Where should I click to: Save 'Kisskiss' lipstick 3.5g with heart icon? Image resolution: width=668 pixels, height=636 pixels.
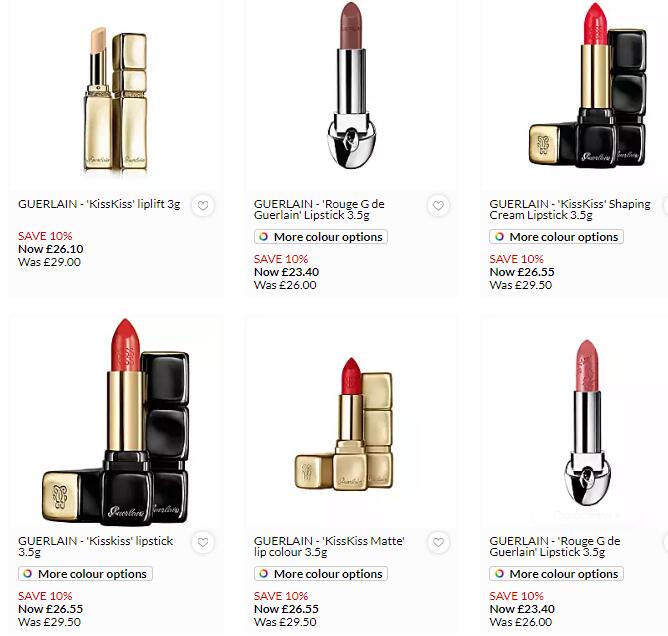tap(203, 542)
